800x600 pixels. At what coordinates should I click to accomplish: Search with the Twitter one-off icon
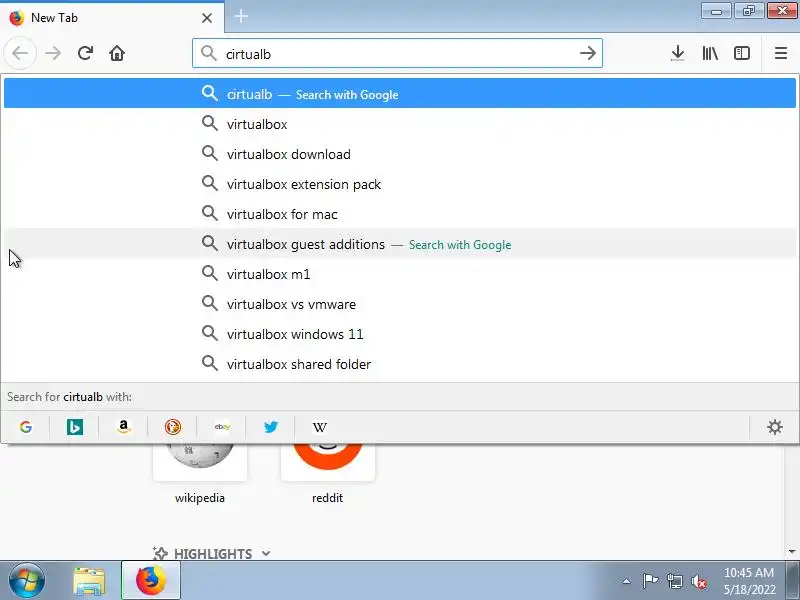tap(270, 427)
